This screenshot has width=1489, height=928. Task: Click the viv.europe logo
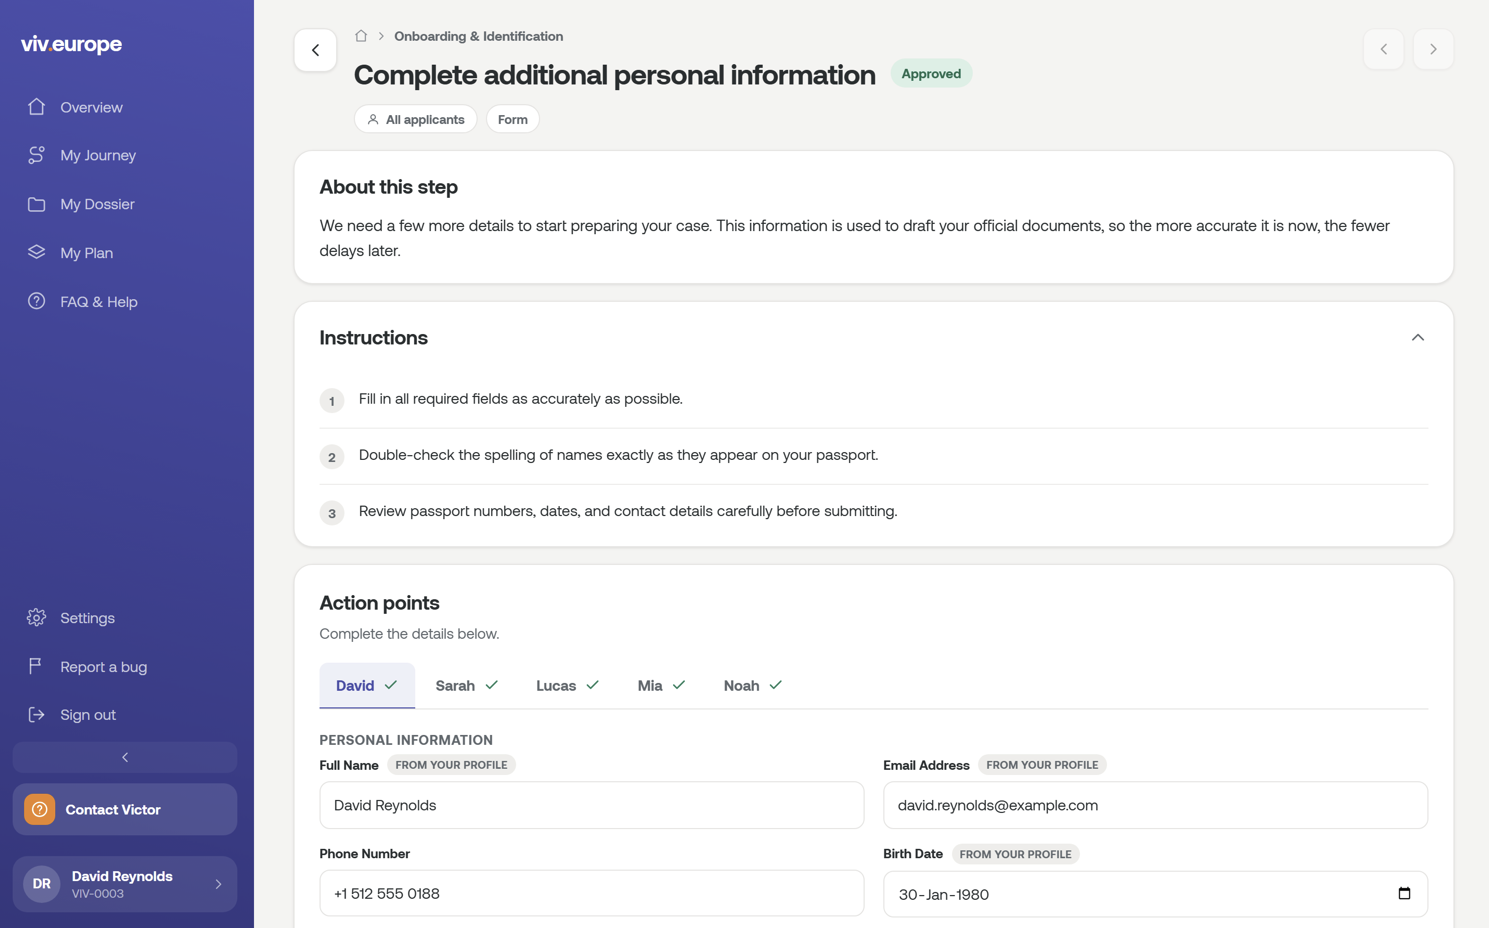click(71, 44)
